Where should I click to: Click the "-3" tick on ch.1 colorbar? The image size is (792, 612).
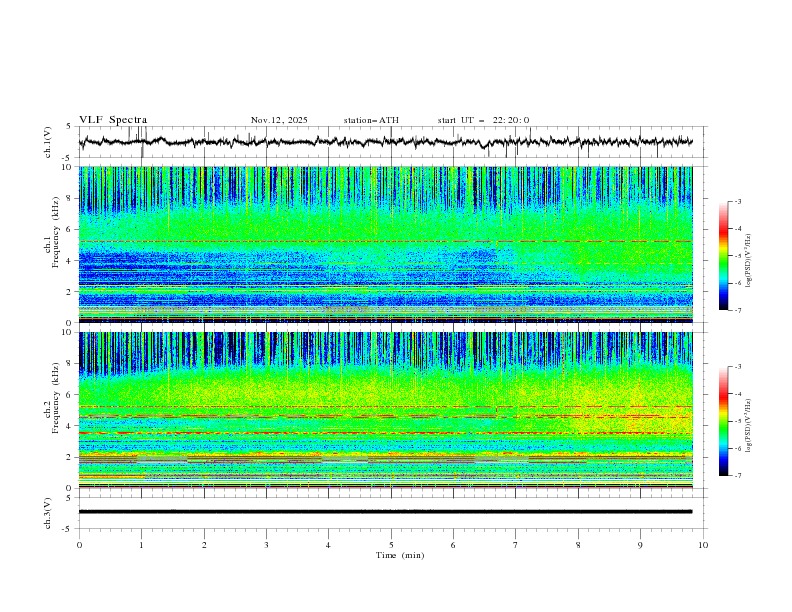coord(737,201)
